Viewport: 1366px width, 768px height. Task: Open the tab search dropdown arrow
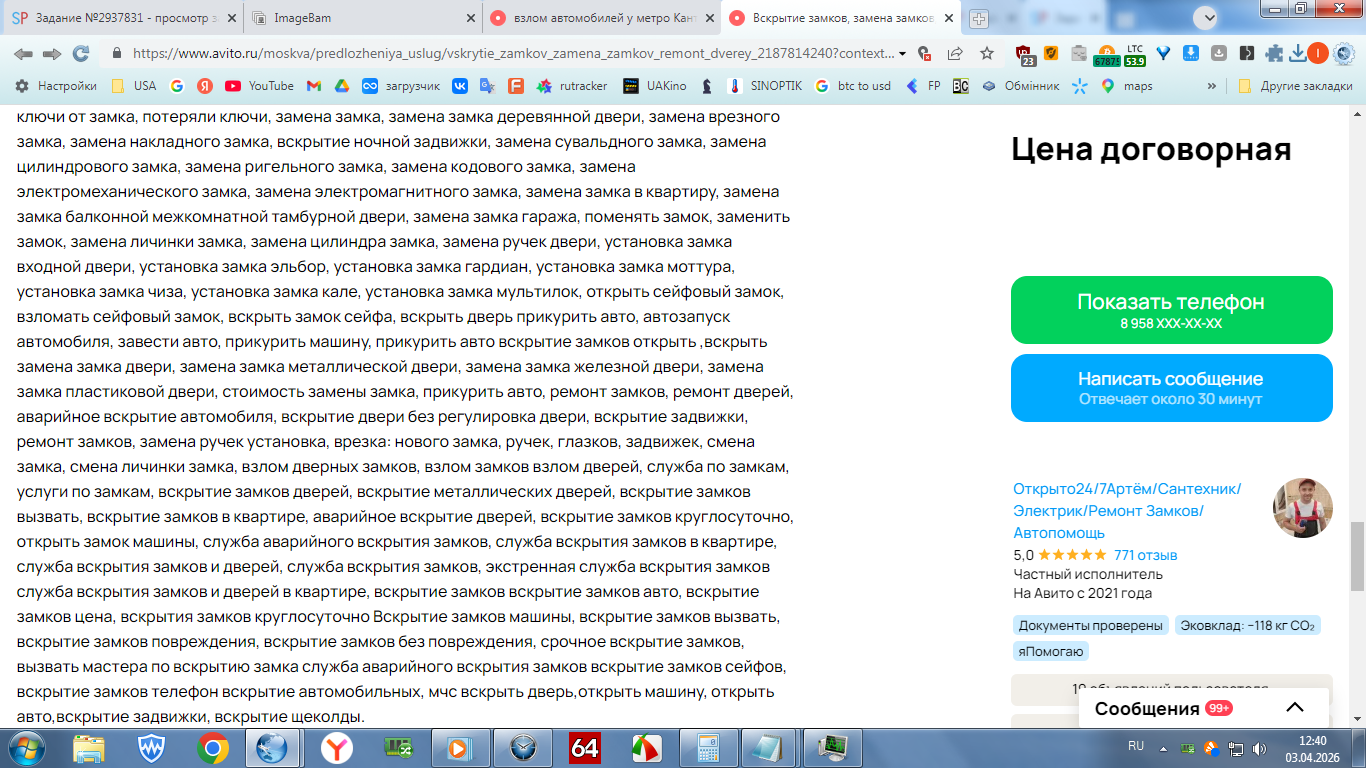point(1211,17)
